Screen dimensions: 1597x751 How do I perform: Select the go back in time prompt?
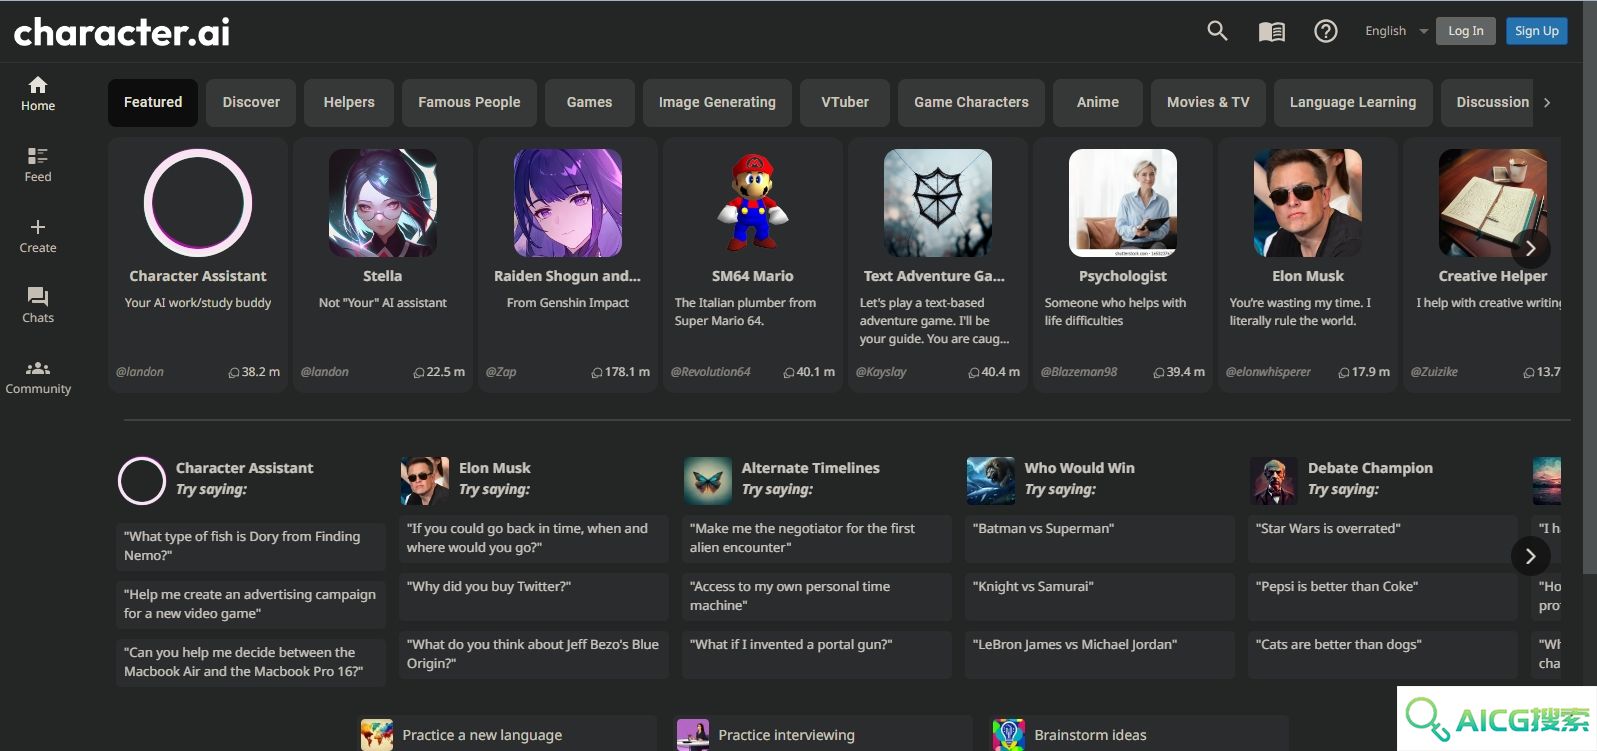(534, 538)
